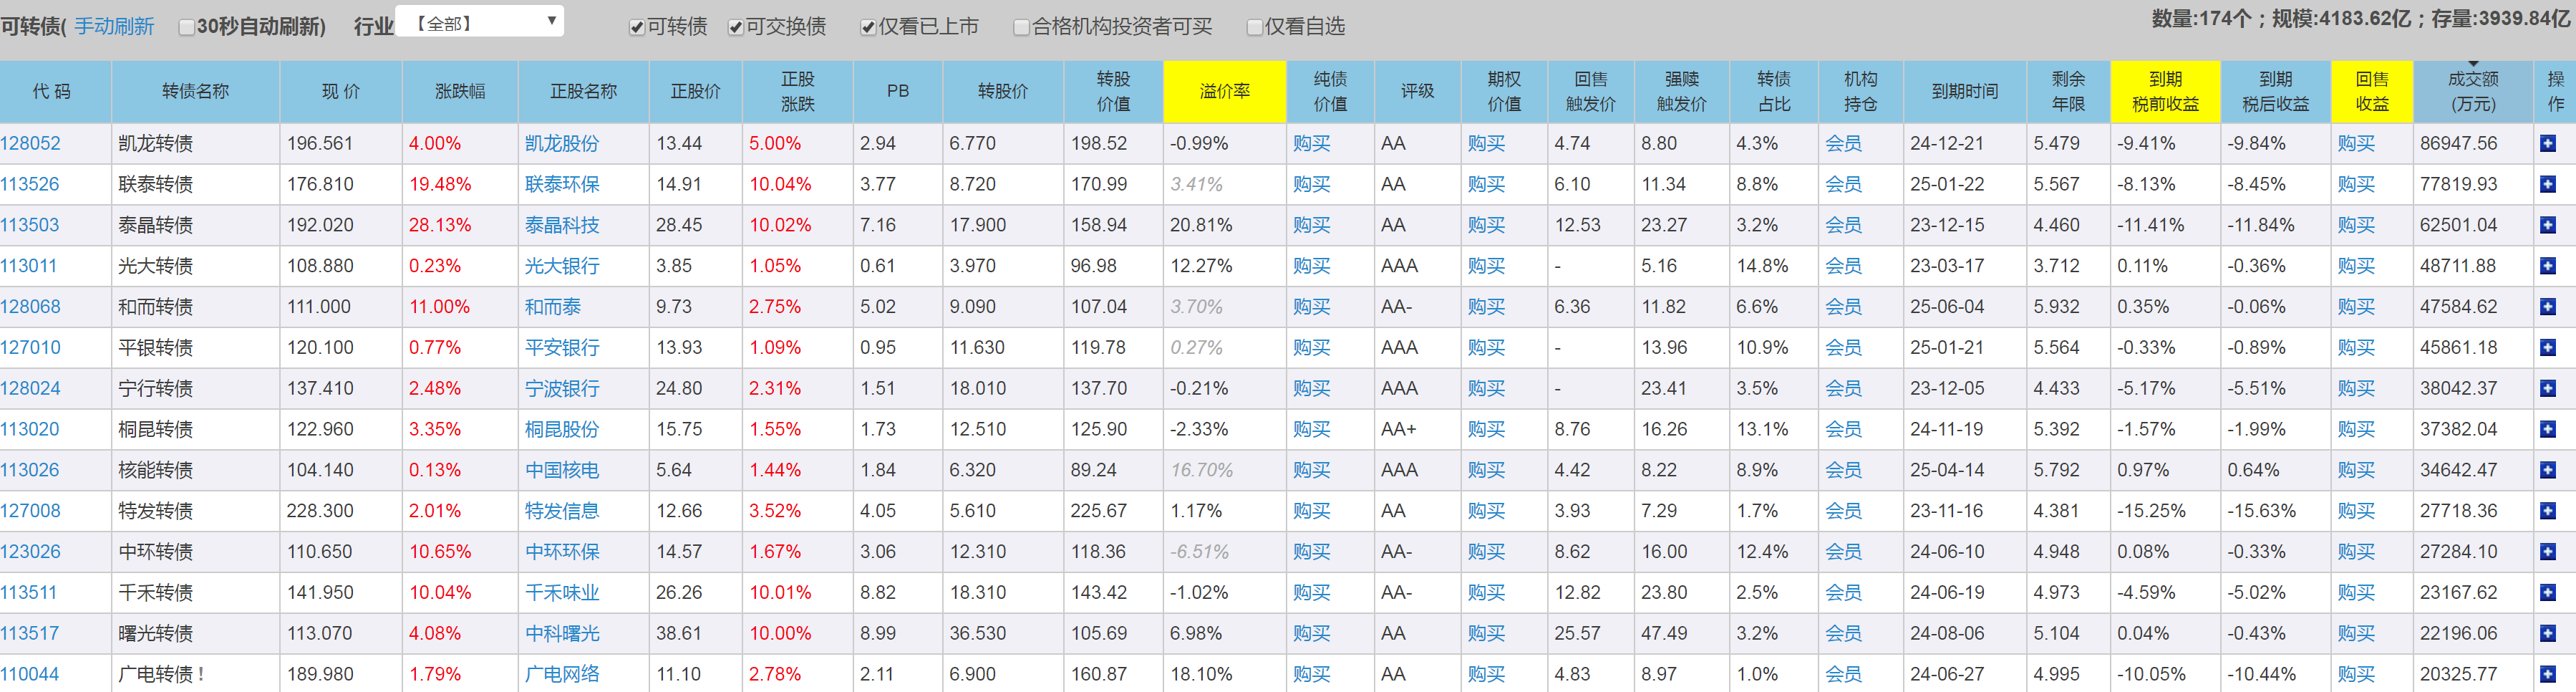Image resolution: width=2576 pixels, height=692 pixels.
Task: Uncheck the 可转债 checkbox
Action: click(636, 27)
